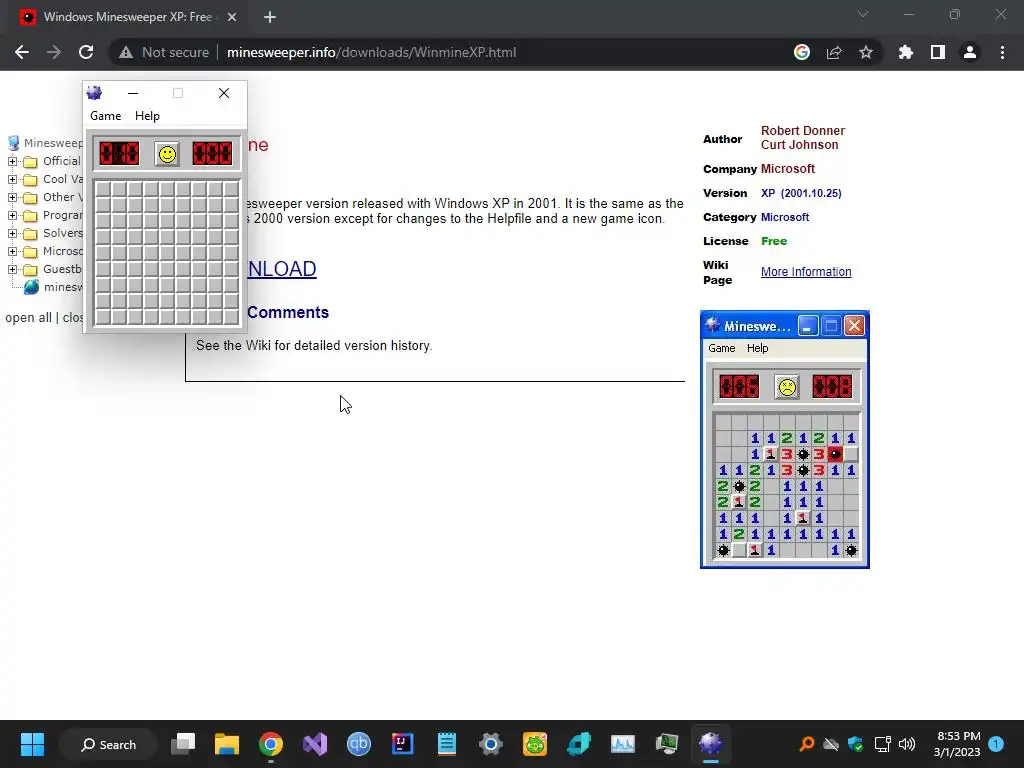Click the volume icon in system tray
1024x768 pixels.
(x=906, y=744)
